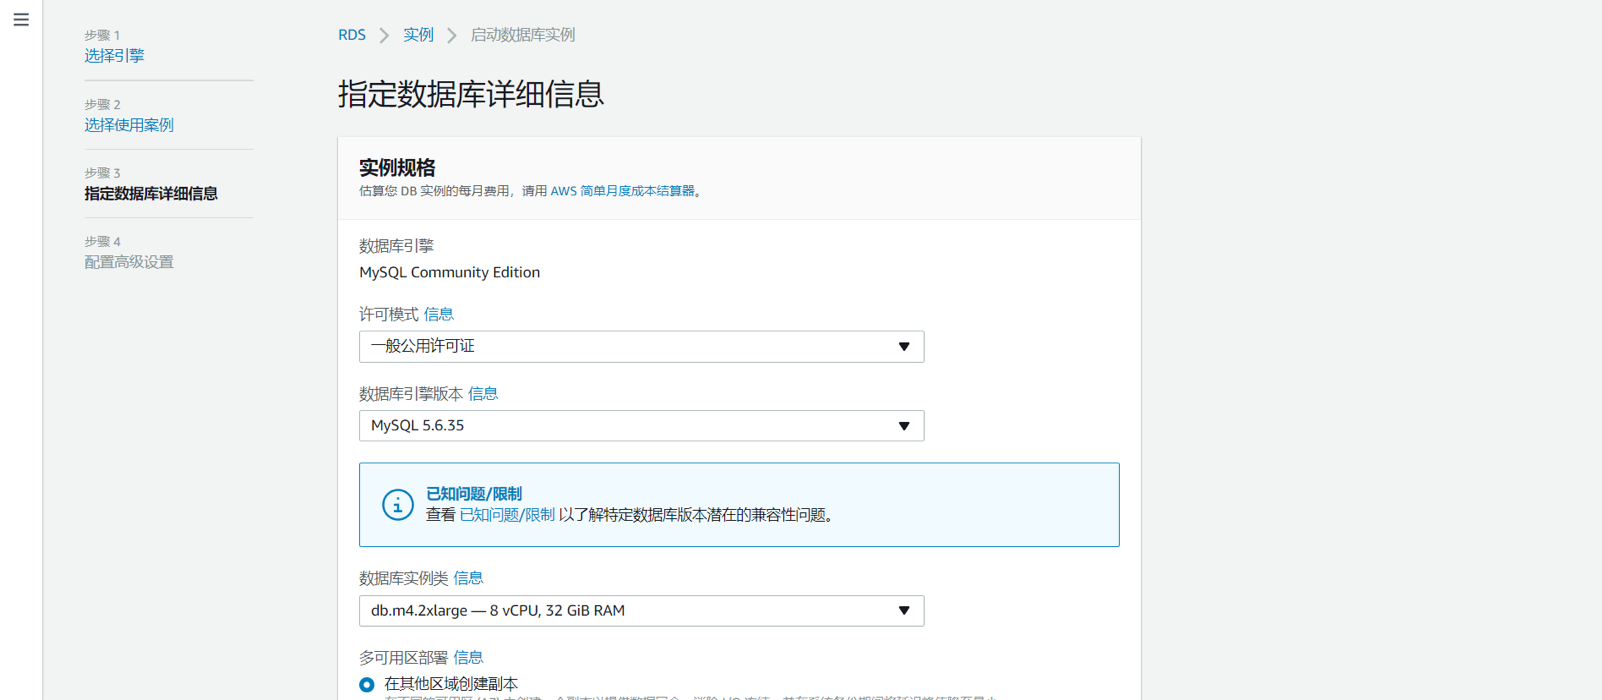The height and width of the screenshot is (700, 1602).
Task: Select 在其他区域创建副本 radio button
Action: 367,685
